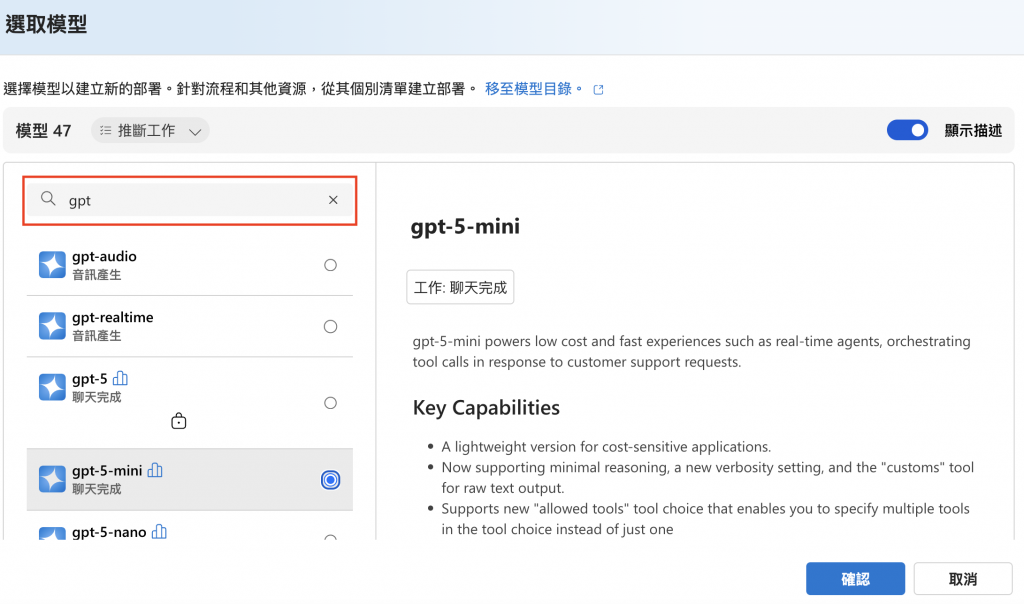
Task: Click the gpt-realtime model name
Action: pos(113,317)
